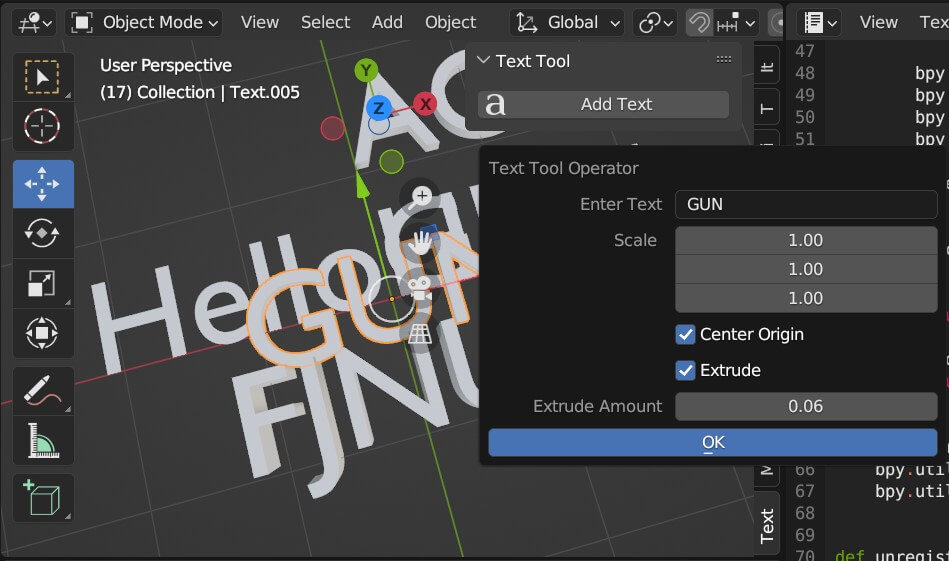
Task: Select the Select Box tool
Action: [42, 77]
